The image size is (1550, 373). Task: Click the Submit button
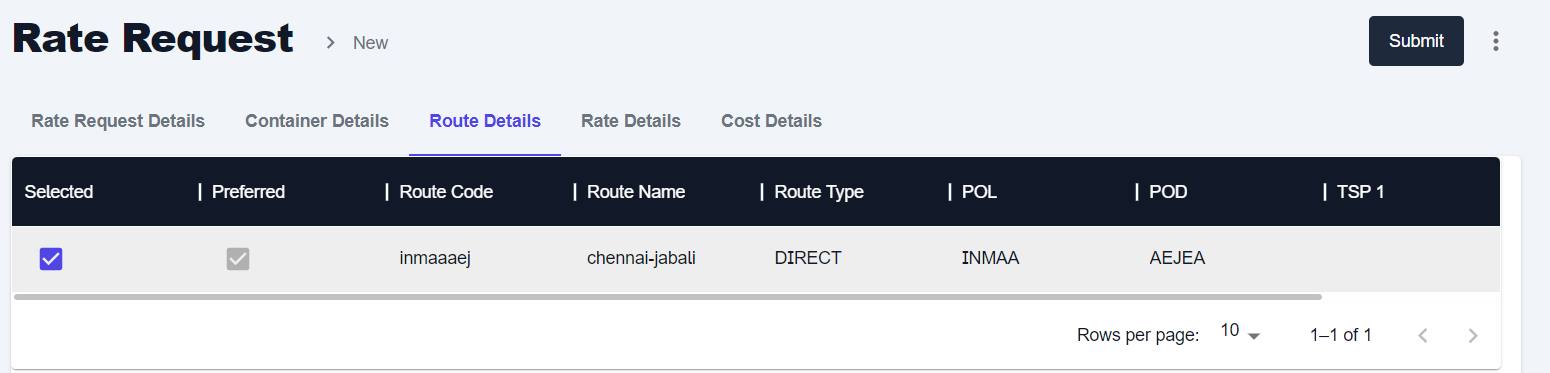tap(1416, 41)
